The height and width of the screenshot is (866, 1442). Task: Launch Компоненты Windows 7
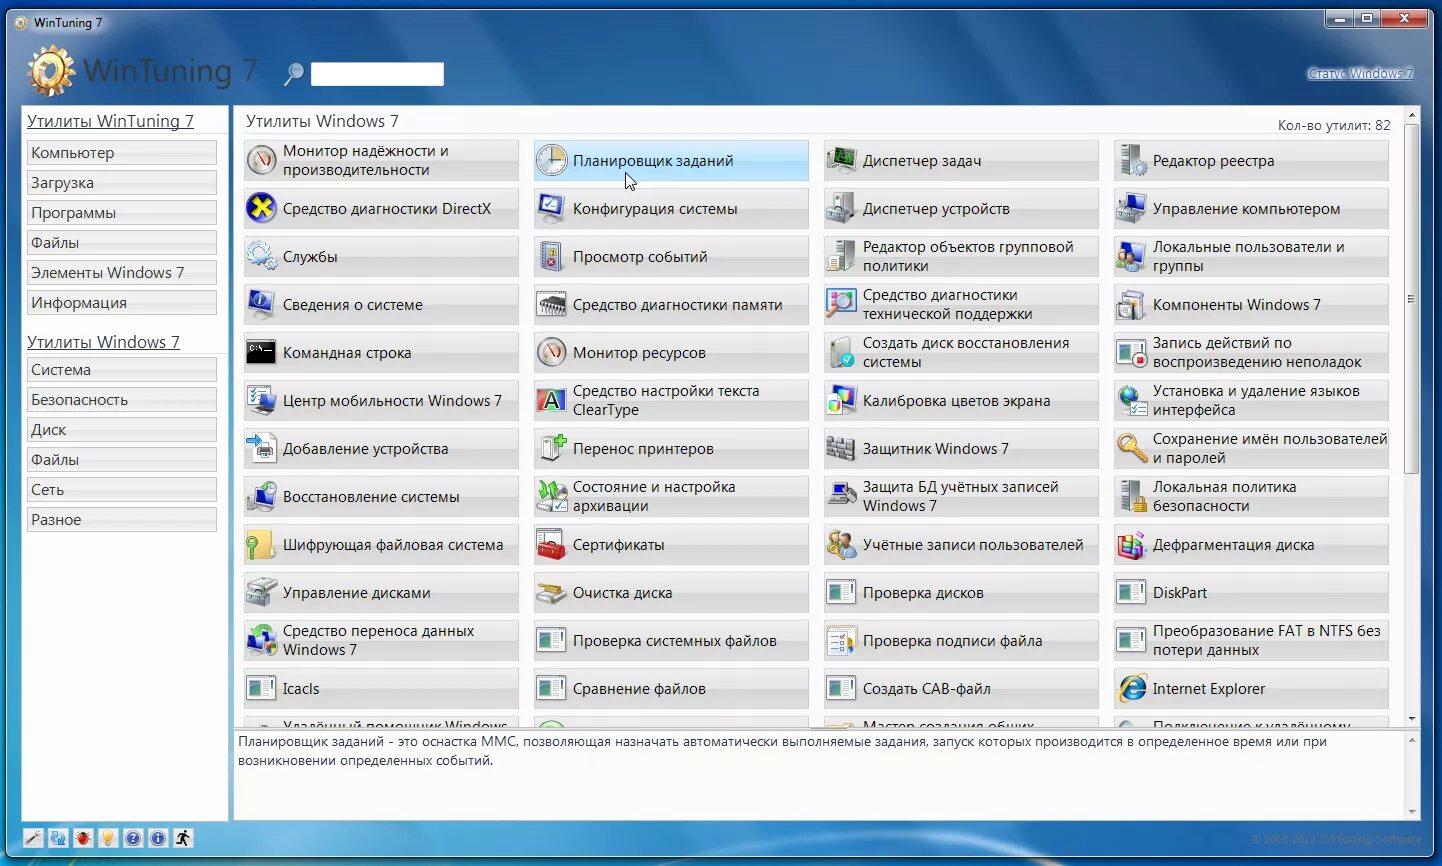pos(1251,304)
